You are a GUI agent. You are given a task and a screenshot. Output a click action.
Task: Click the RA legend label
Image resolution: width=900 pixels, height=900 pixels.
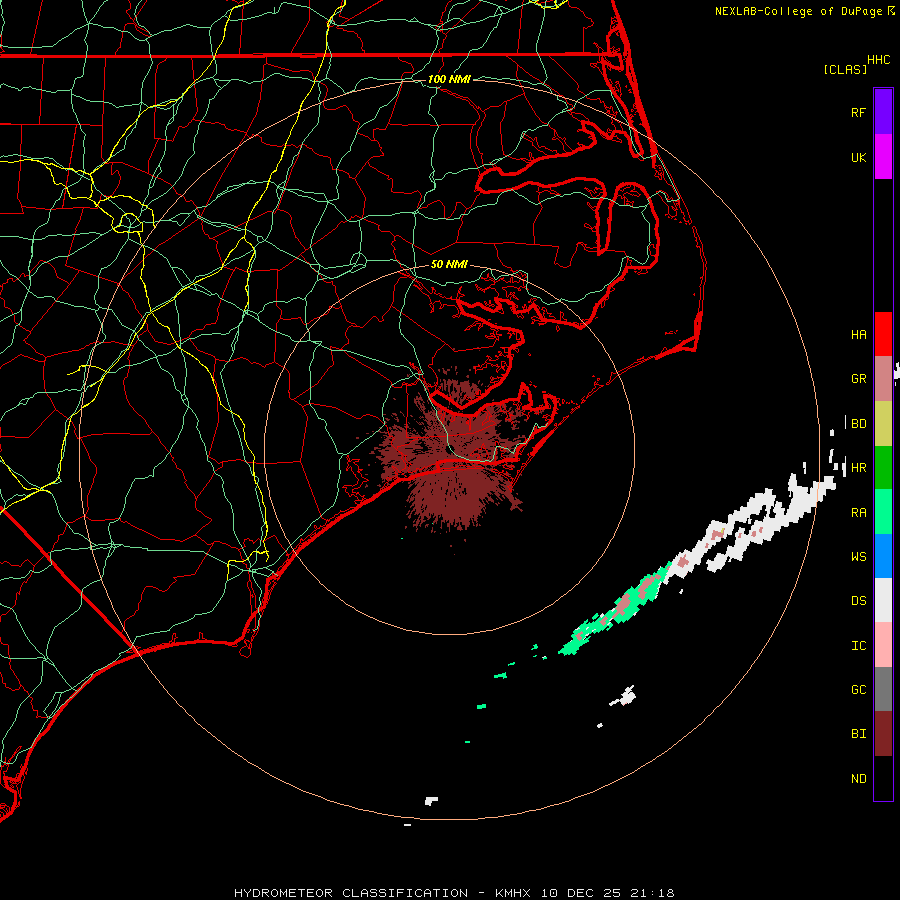pos(859,513)
